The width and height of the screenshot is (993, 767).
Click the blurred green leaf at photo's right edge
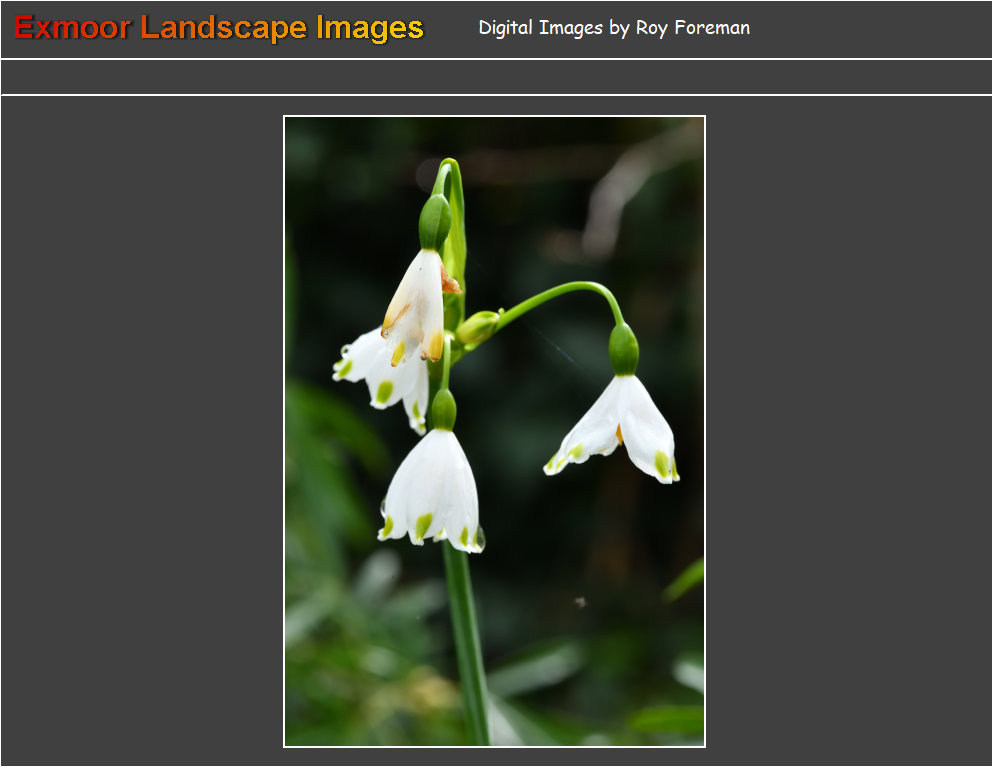(x=685, y=580)
